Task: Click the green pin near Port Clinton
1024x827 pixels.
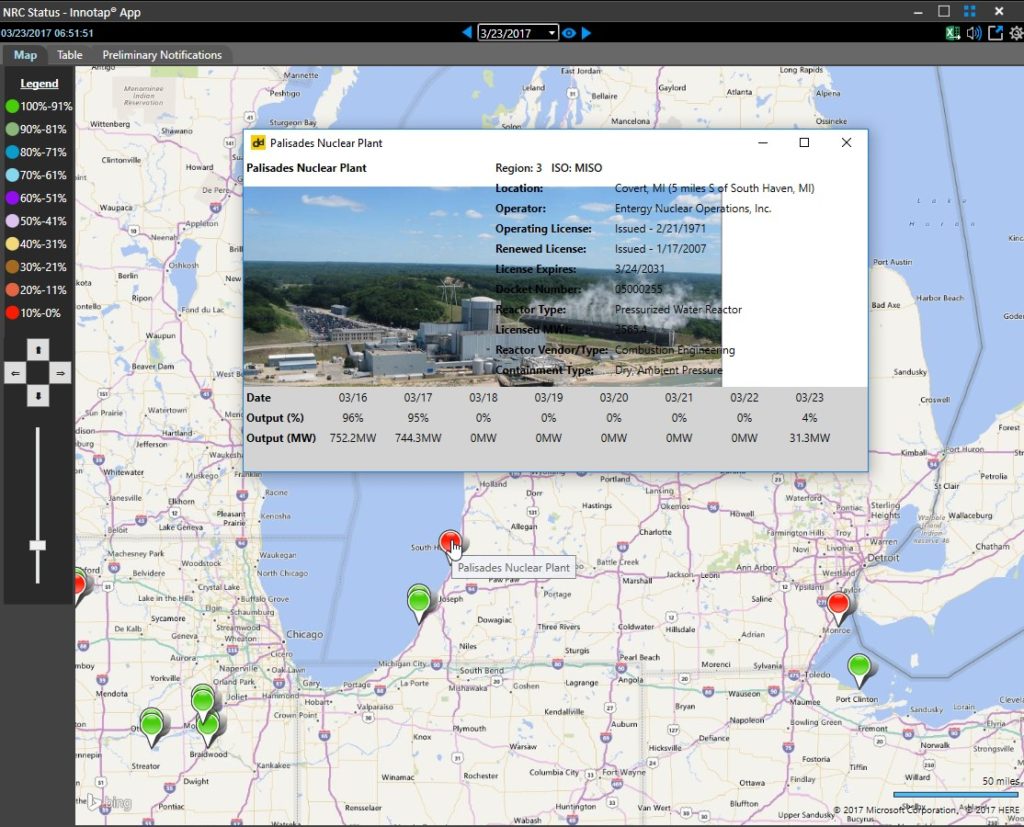Action: tap(859, 667)
